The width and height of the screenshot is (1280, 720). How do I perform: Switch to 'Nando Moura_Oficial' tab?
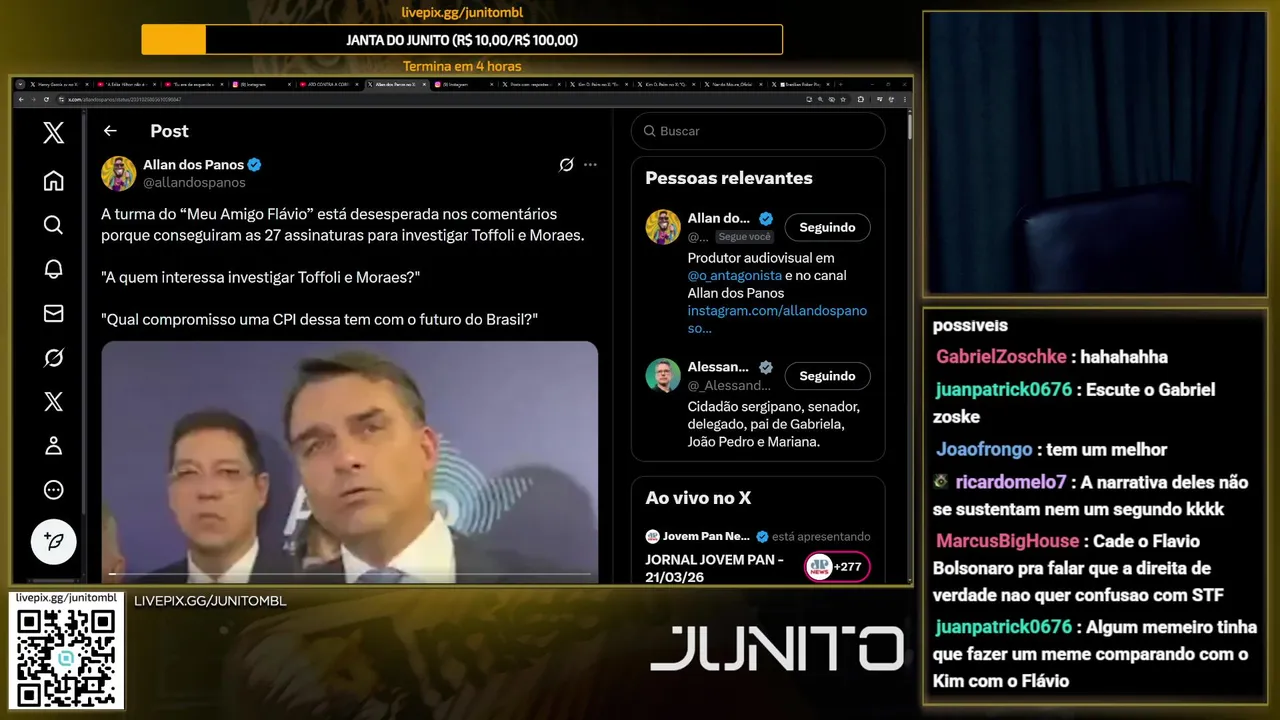tap(734, 84)
